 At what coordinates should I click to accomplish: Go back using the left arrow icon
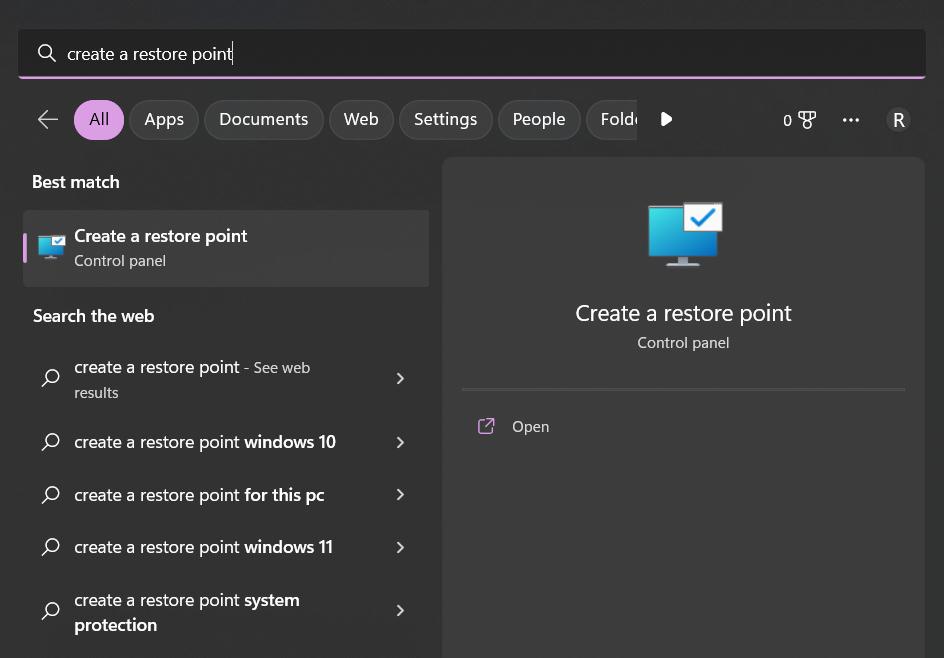pyautogui.click(x=48, y=119)
